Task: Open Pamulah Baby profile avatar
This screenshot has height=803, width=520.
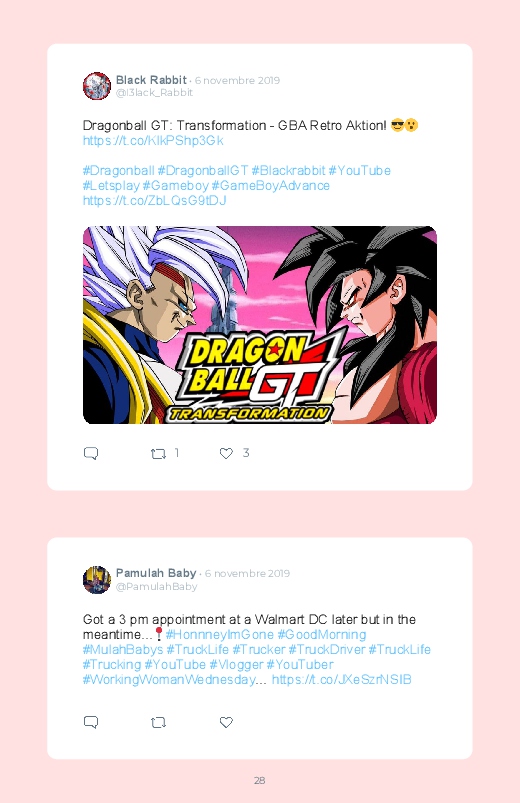Action: (x=97, y=580)
